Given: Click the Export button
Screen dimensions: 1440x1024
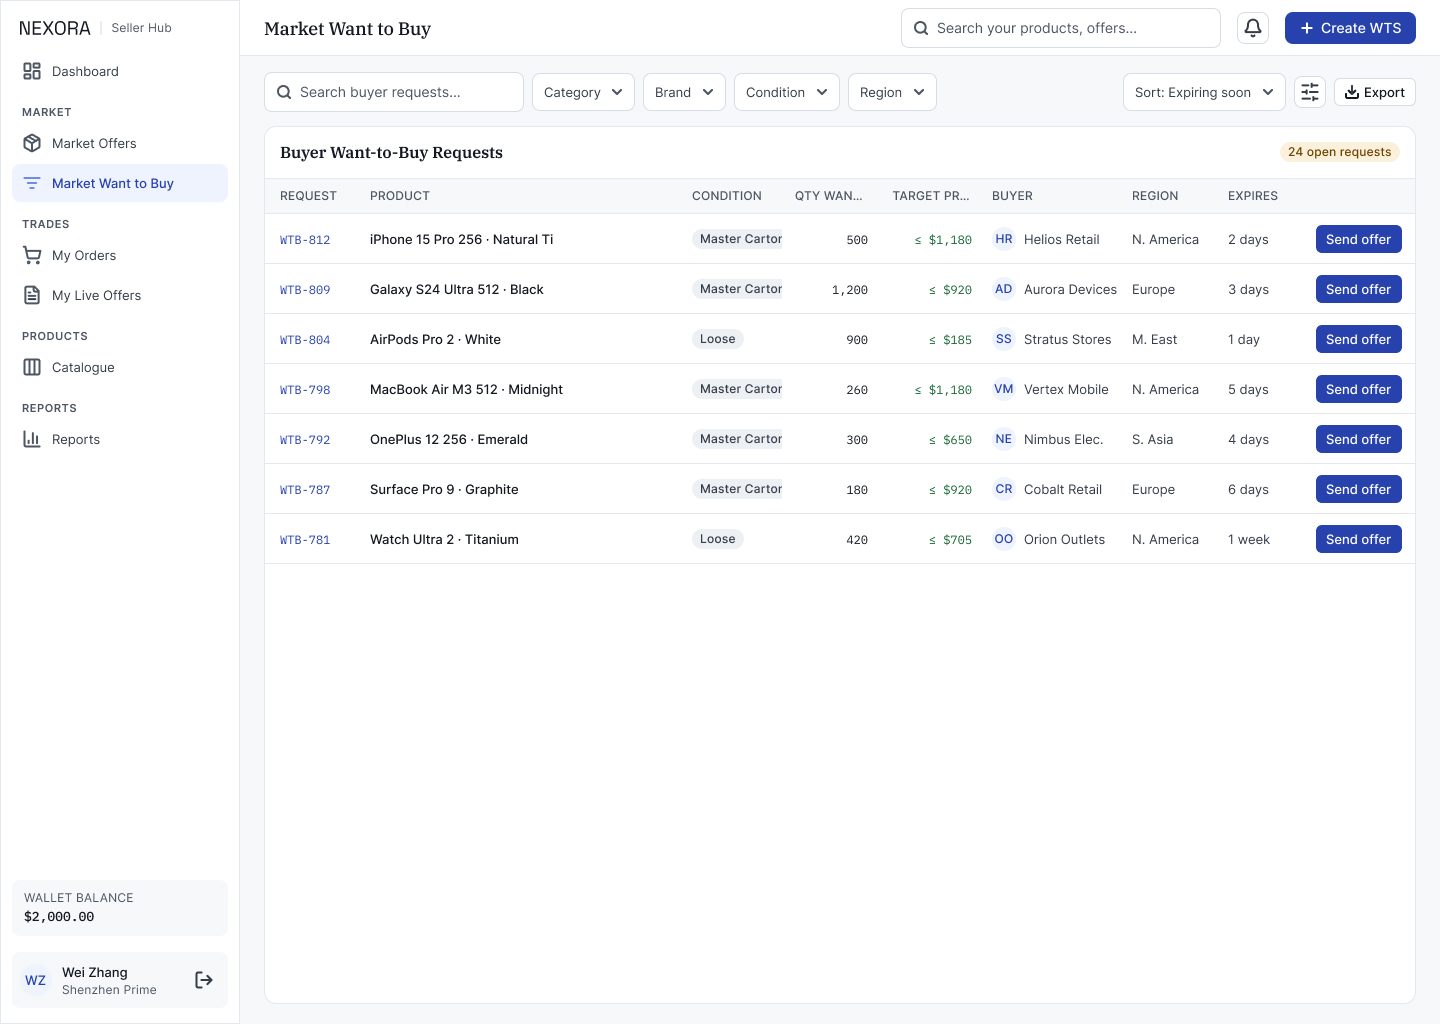Looking at the screenshot, I should coord(1375,92).
